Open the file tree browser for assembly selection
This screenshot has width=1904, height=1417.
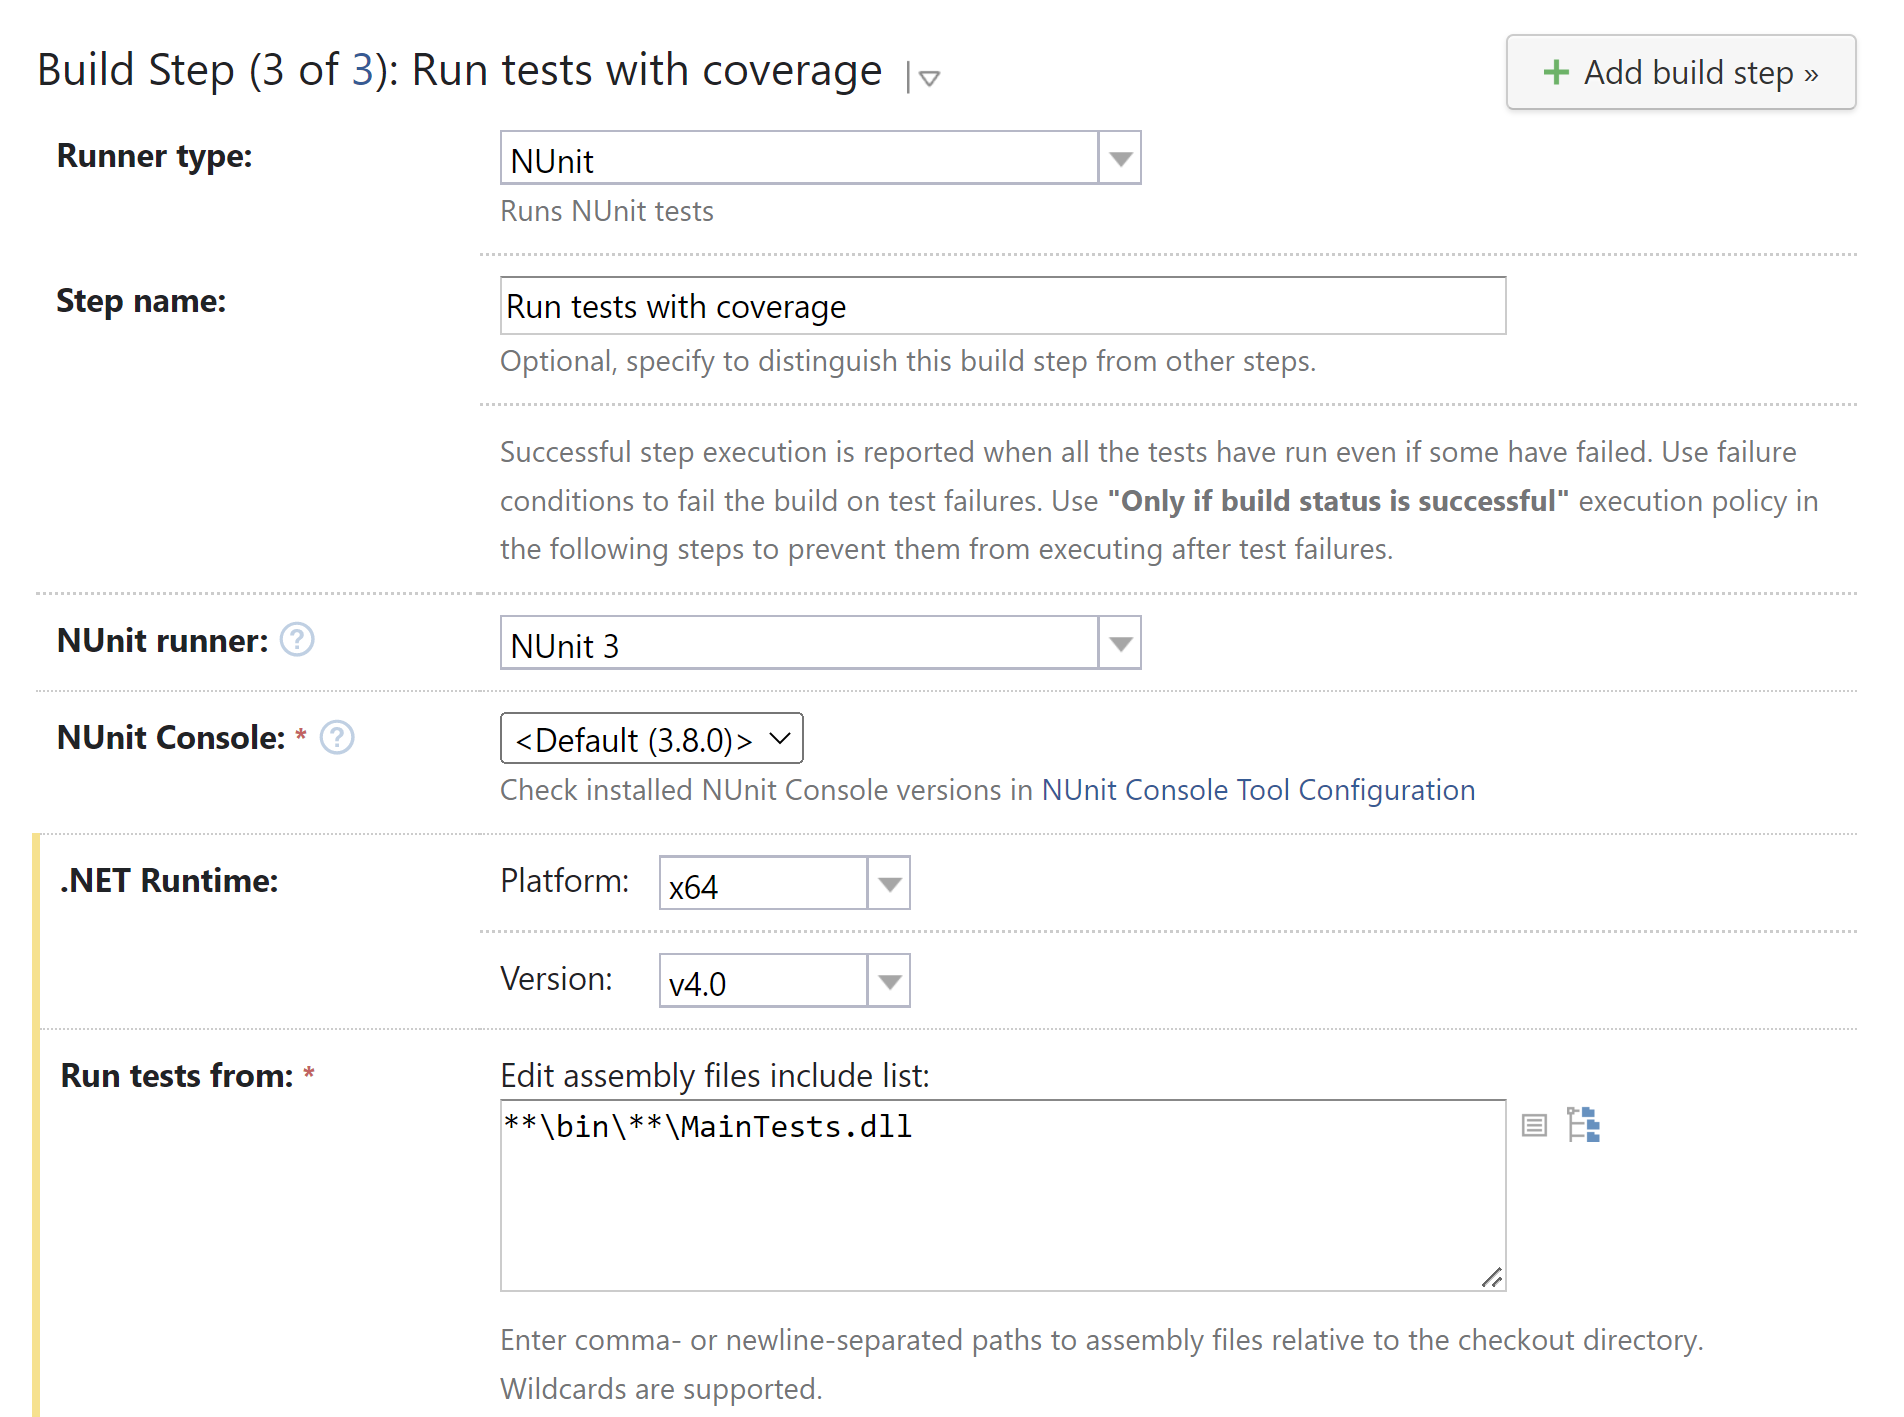tap(1583, 1125)
